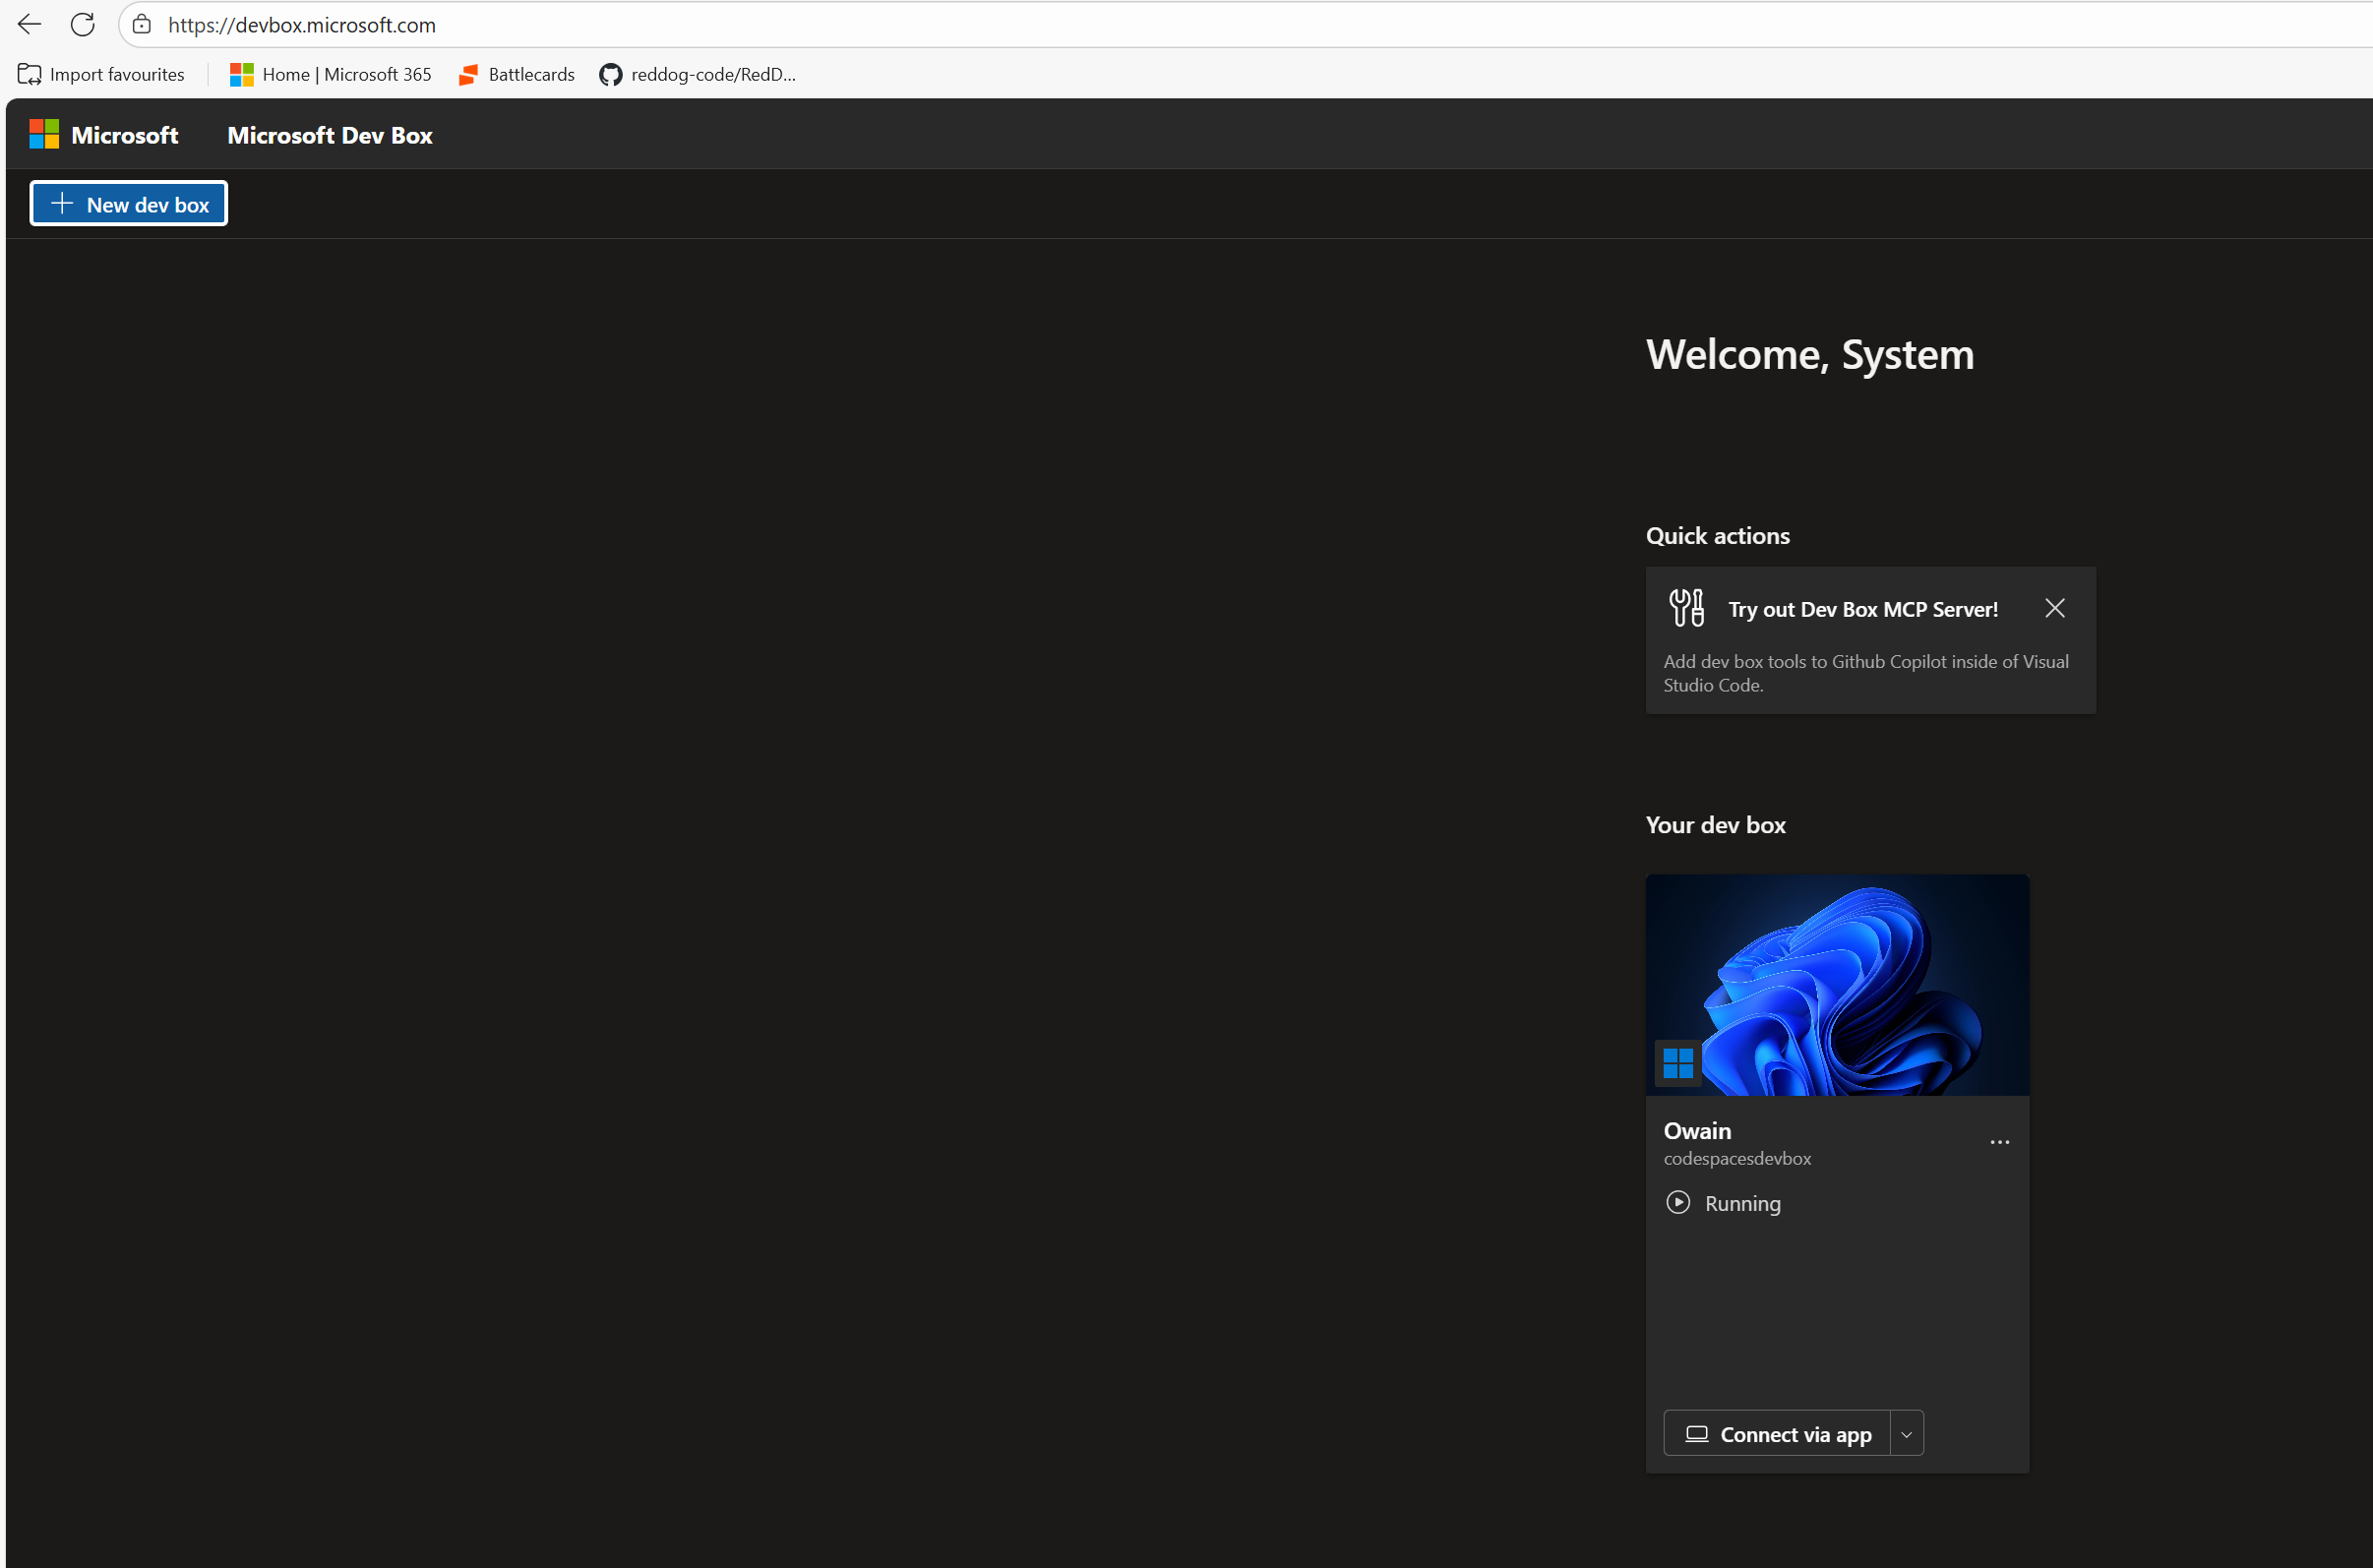Click Import favourites
This screenshot has height=1568, width=2373.
pos(101,74)
